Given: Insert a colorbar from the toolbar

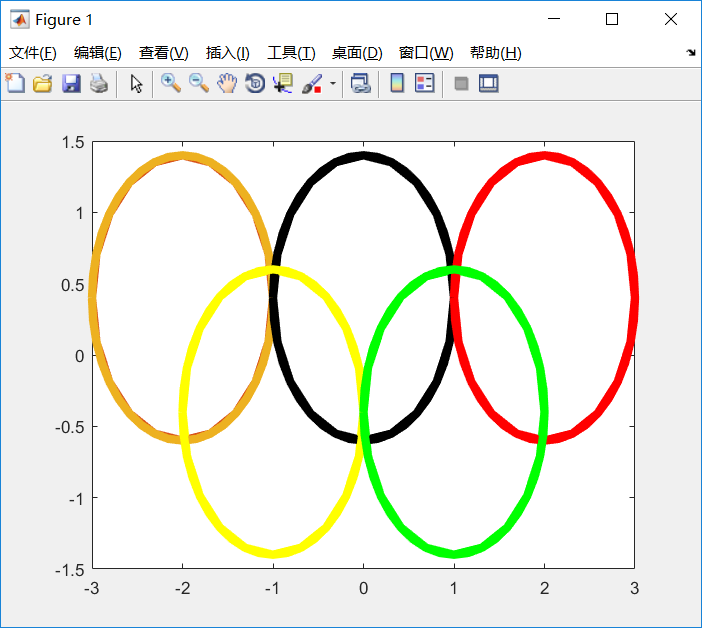Looking at the screenshot, I should click(397, 83).
